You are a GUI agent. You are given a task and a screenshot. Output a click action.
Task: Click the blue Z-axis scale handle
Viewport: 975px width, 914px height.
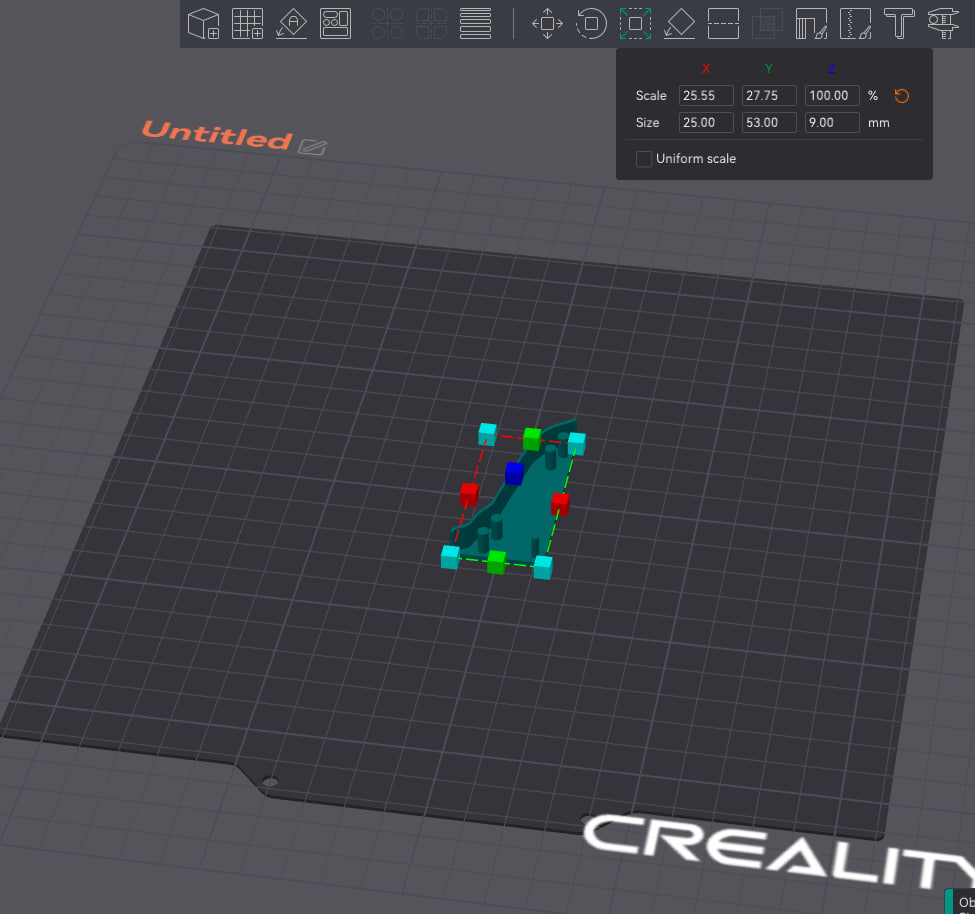[514, 473]
